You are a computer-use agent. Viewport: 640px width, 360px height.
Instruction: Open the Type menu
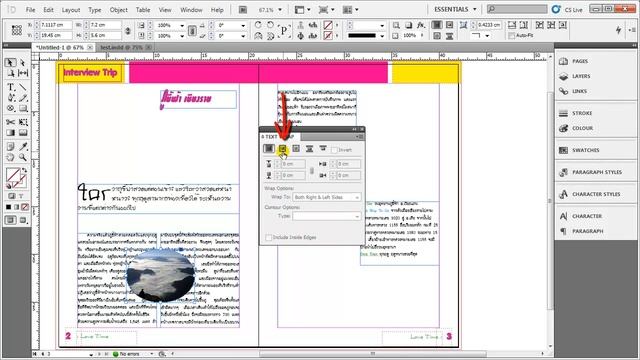pyautogui.click(x=95, y=9)
